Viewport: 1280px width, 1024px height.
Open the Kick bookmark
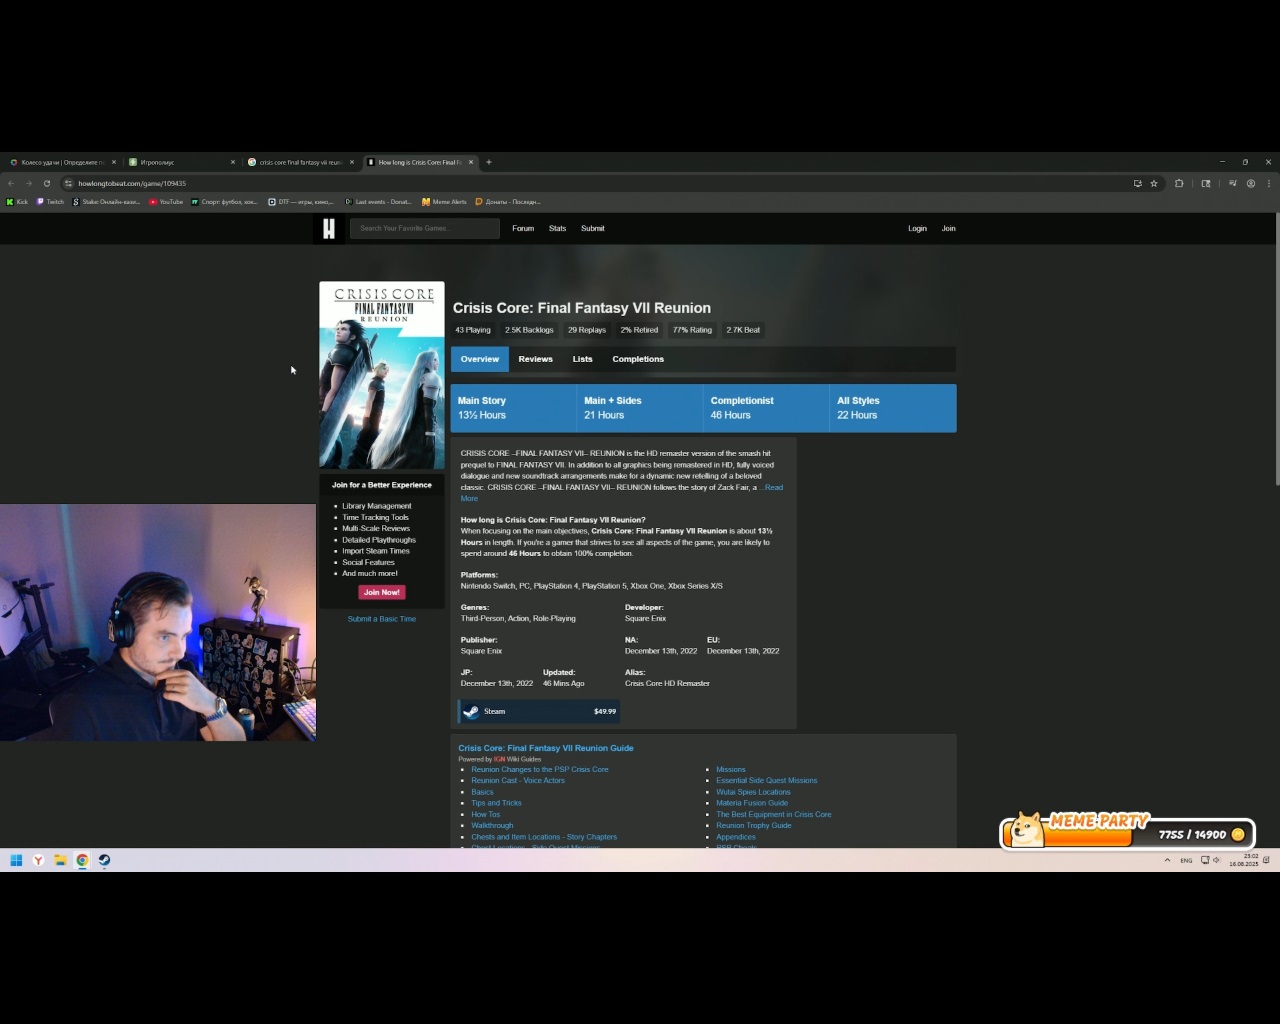pyautogui.click(x=18, y=202)
